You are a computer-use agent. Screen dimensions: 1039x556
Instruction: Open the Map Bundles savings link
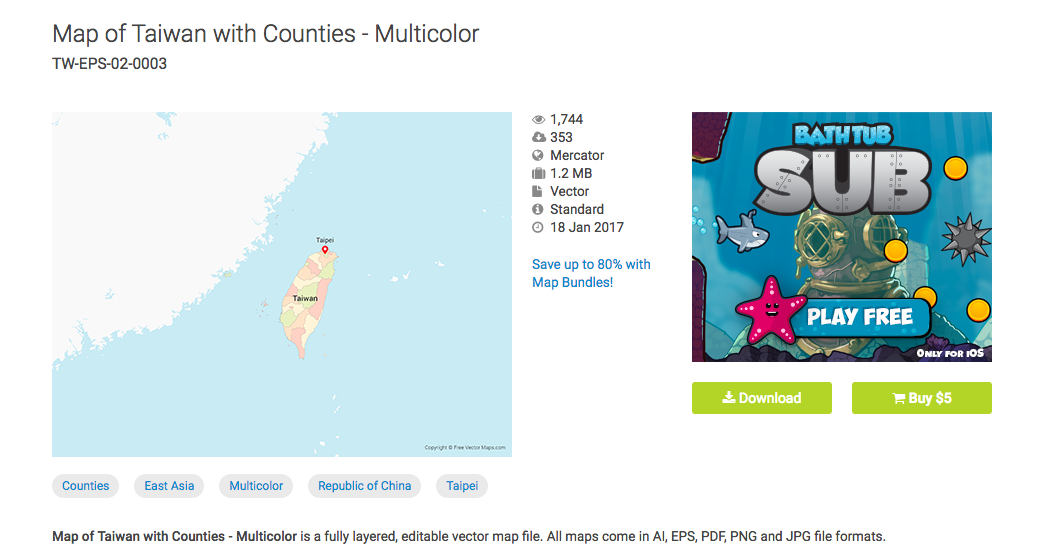point(591,273)
